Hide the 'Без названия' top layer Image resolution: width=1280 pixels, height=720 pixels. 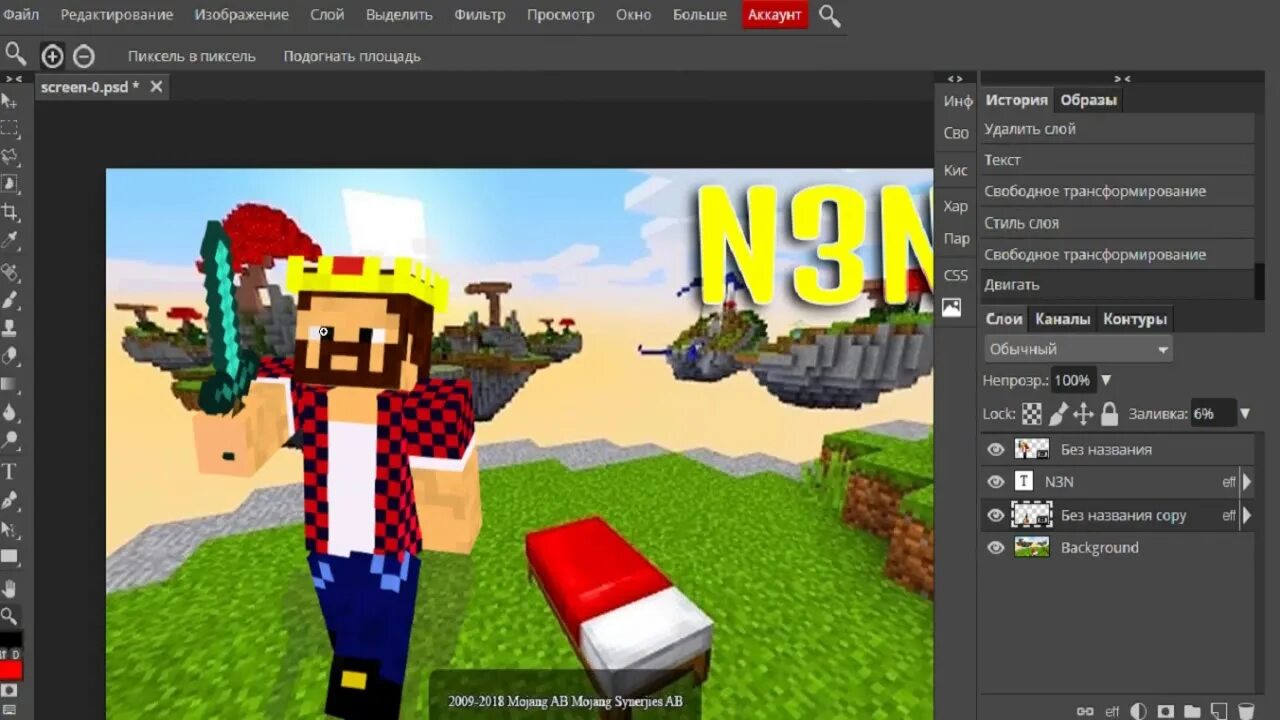coord(995,449)
